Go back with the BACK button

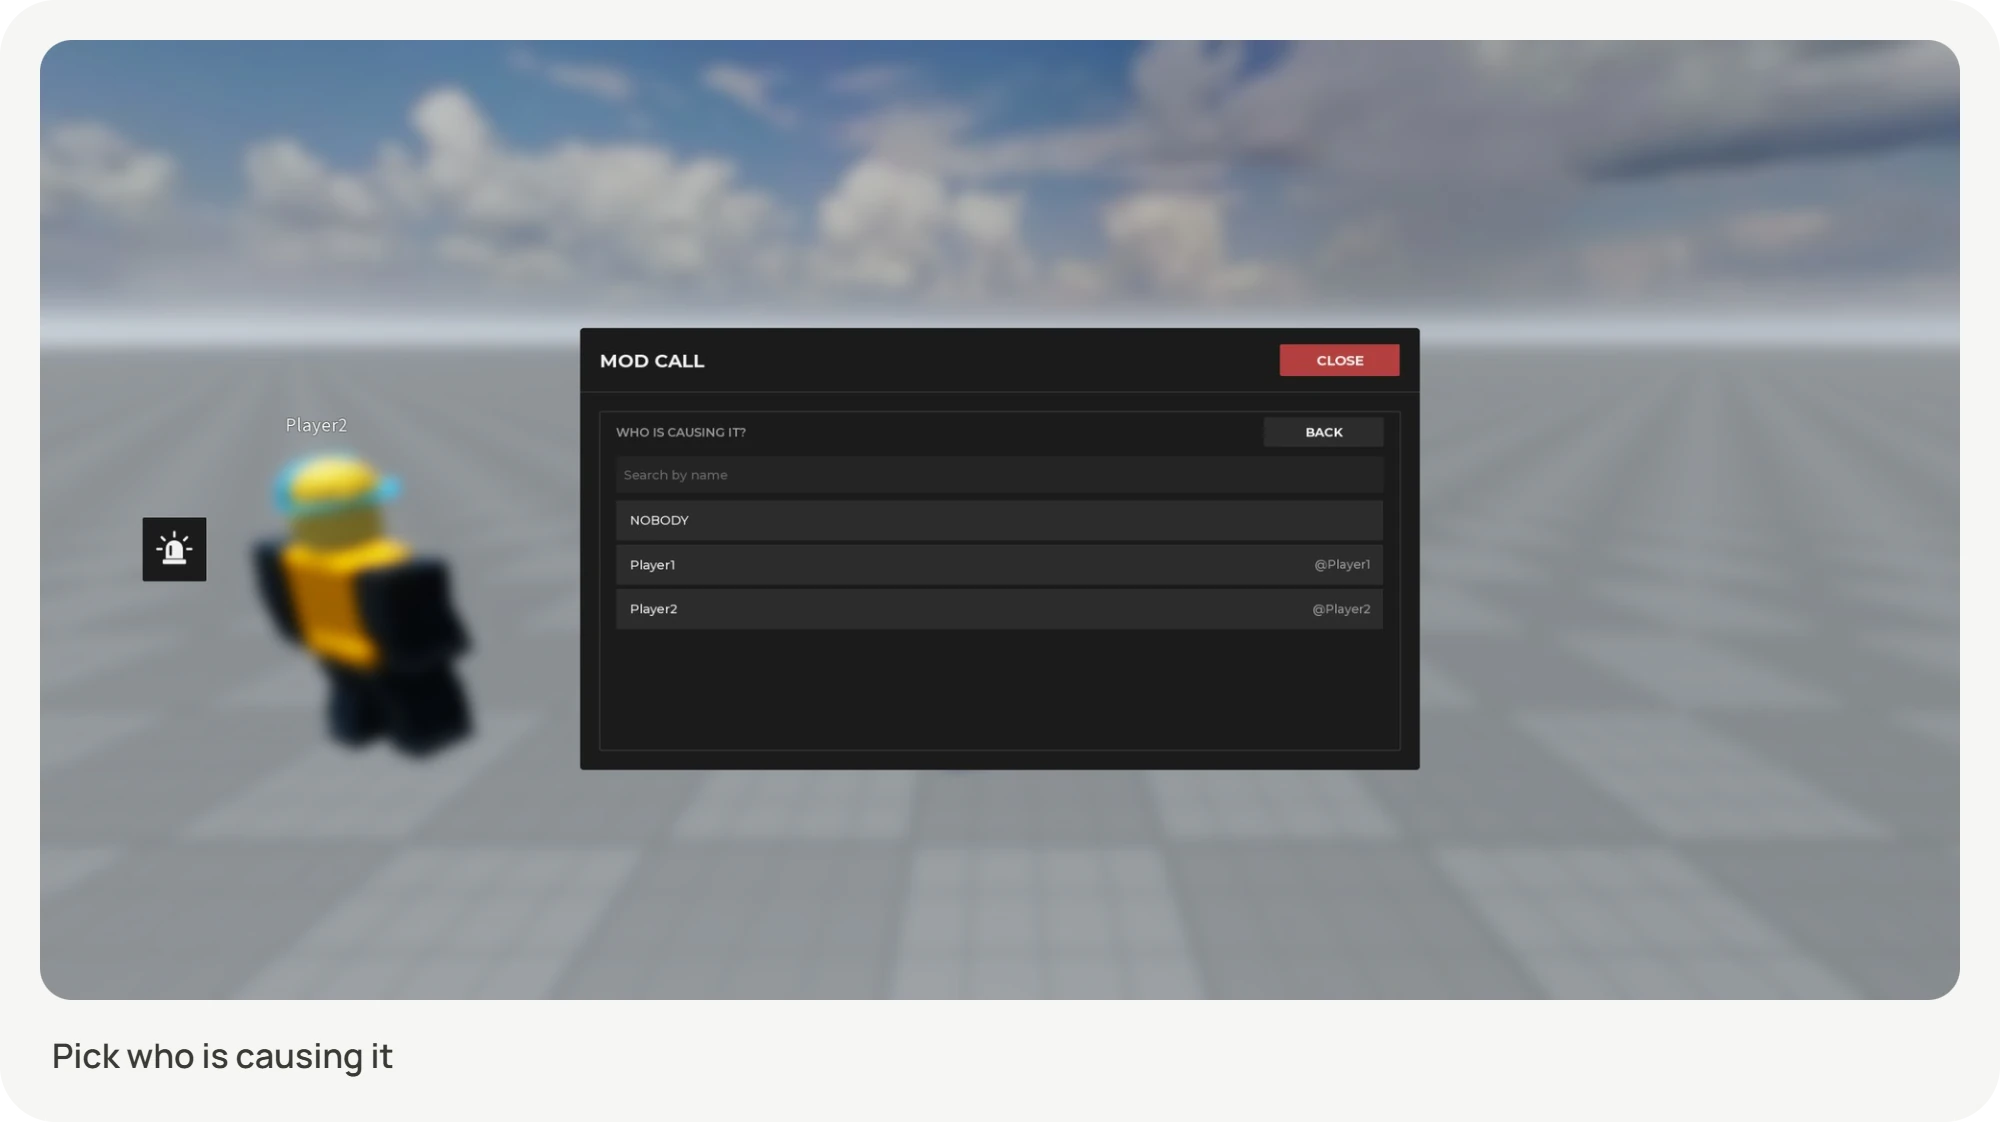pos(1323,432)
